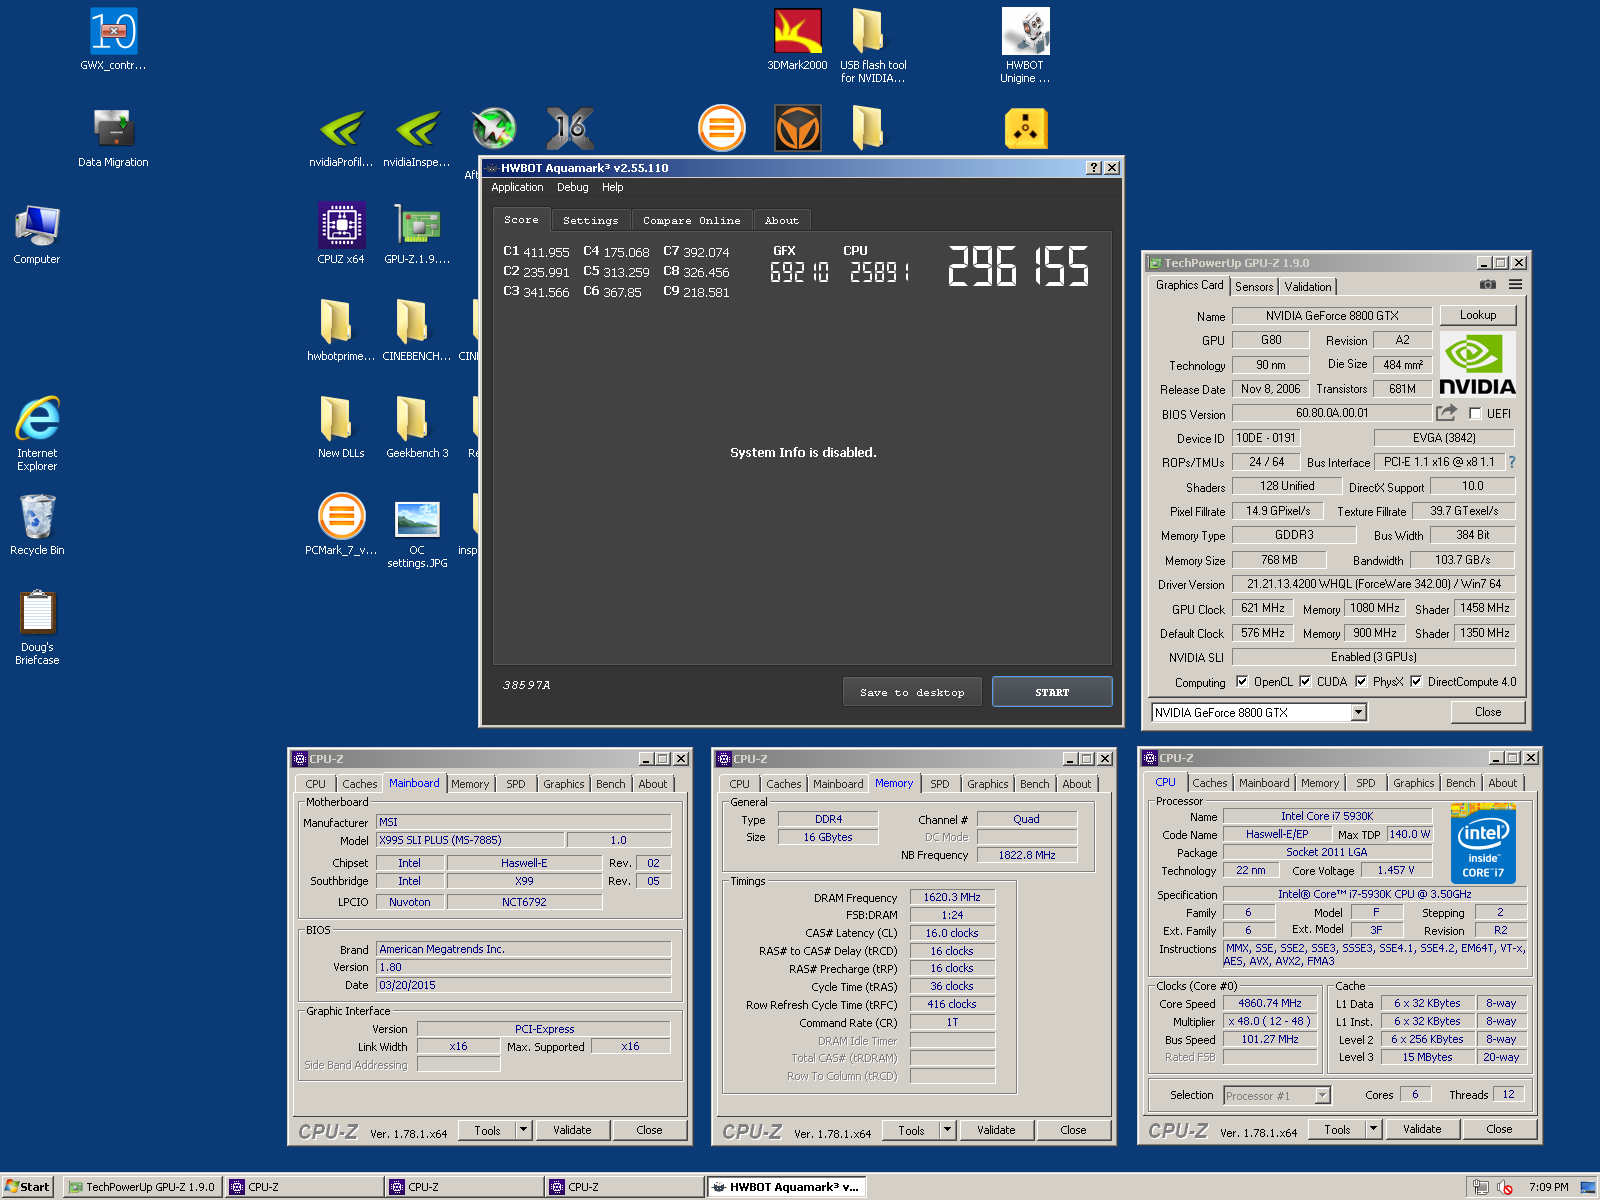Open Data Migration desktop icon

click(x=113, y=137)
